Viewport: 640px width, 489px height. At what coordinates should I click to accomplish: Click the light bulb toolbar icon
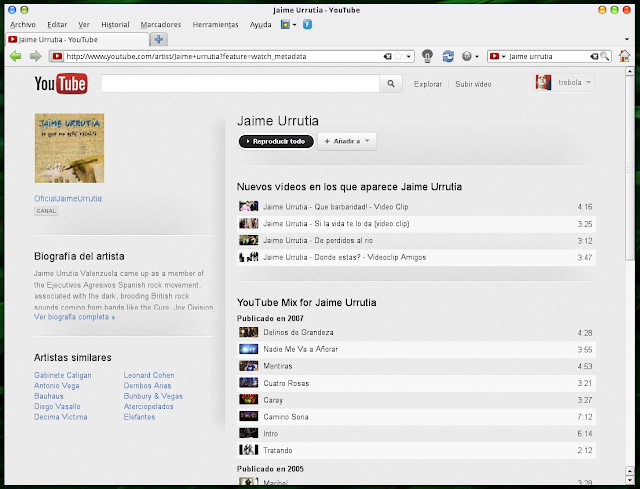tap(427, 56)
